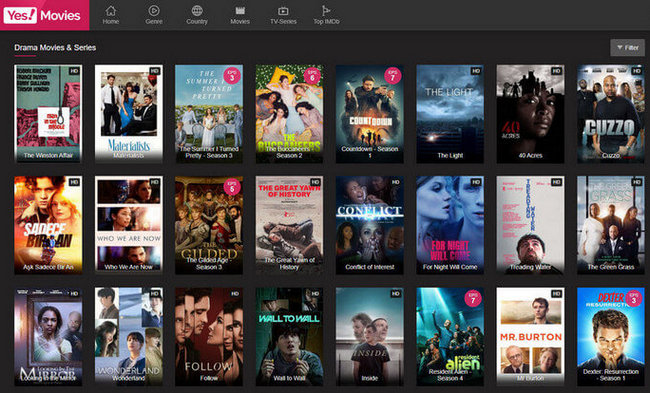
Task: Open the Cuzzo movie poster
Action: (x=611, y=114)
